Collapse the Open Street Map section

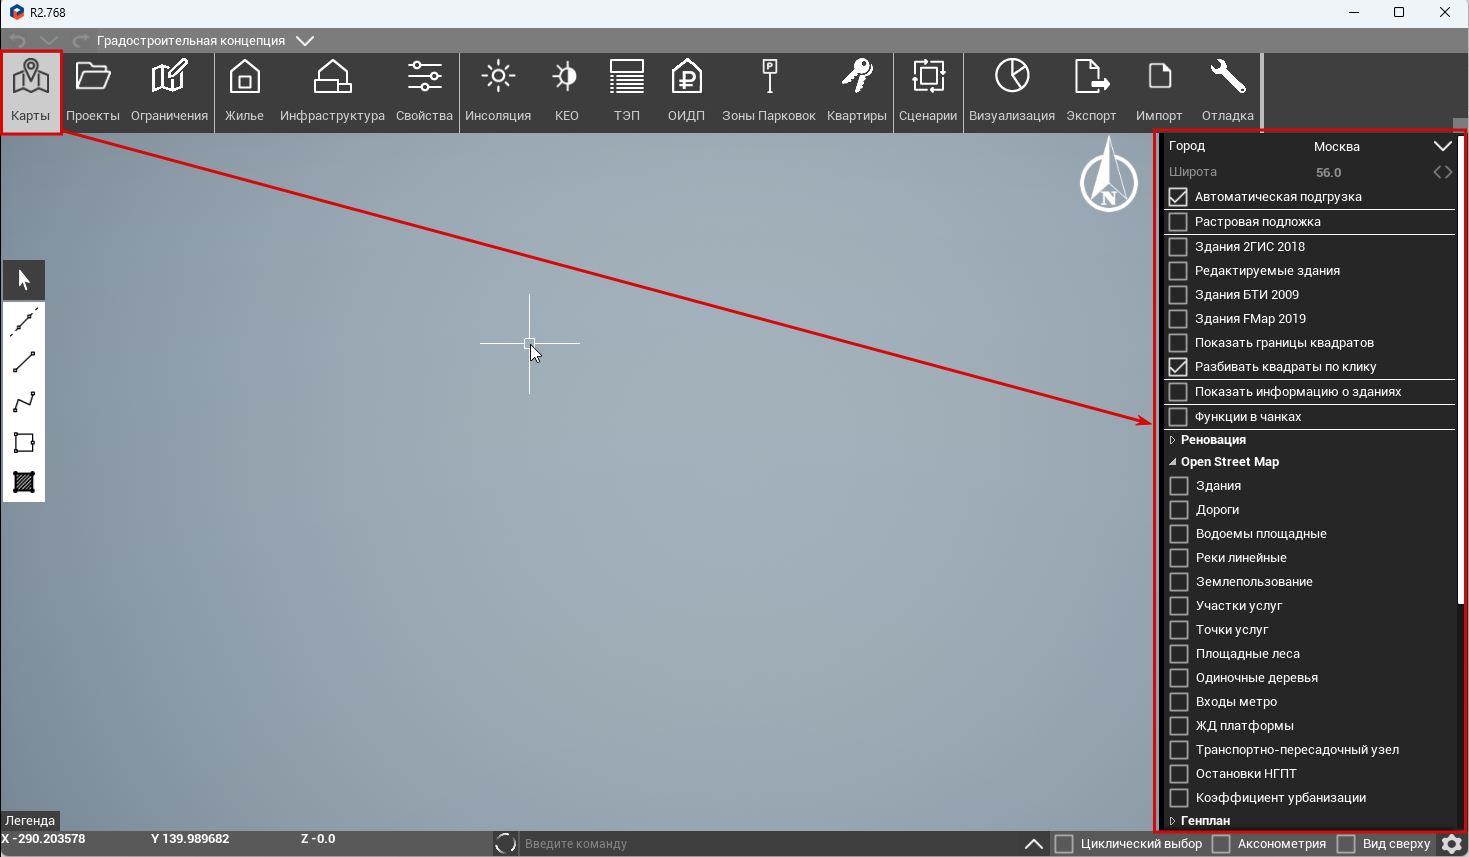[1172, 462]
